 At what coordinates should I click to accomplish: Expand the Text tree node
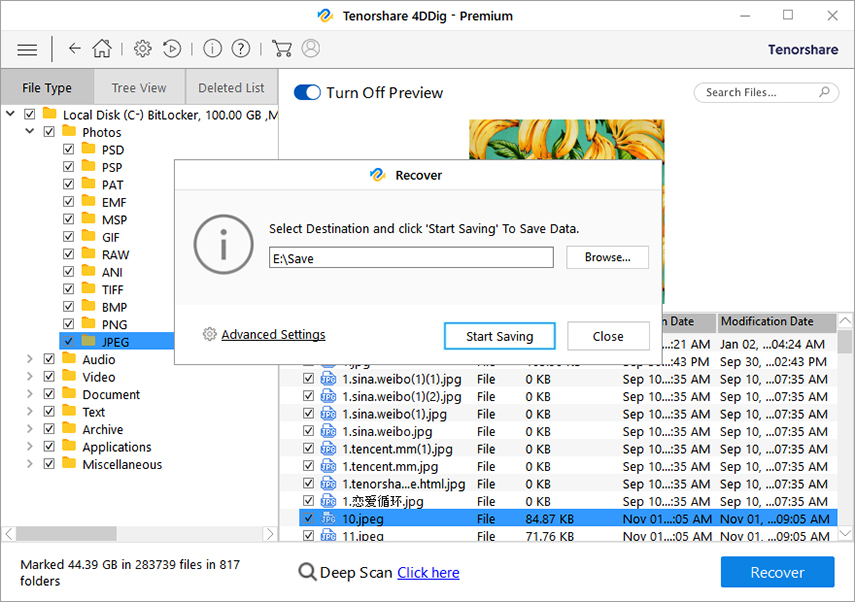30,412
